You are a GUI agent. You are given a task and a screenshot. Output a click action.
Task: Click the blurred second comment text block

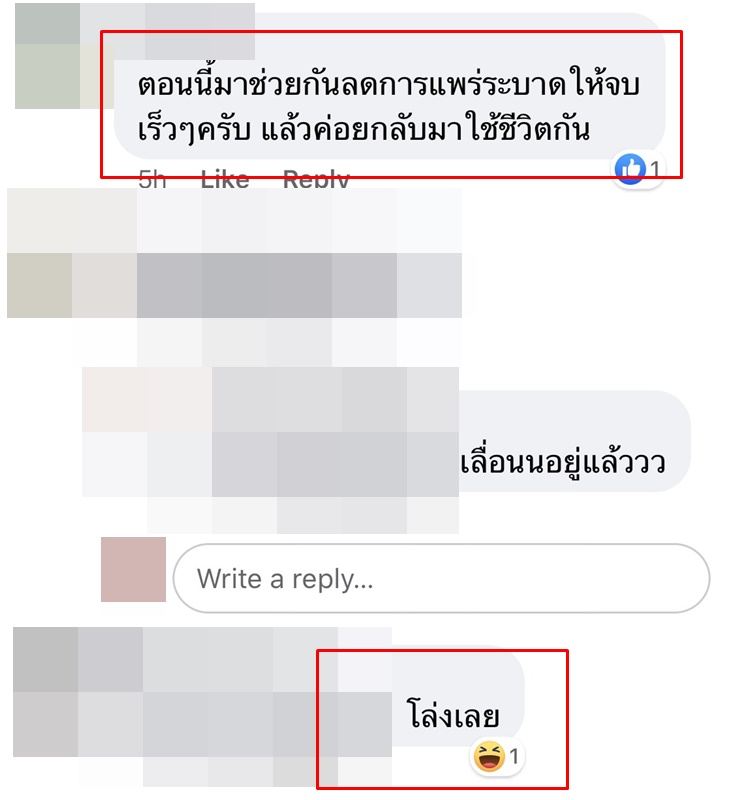point(299,278)
